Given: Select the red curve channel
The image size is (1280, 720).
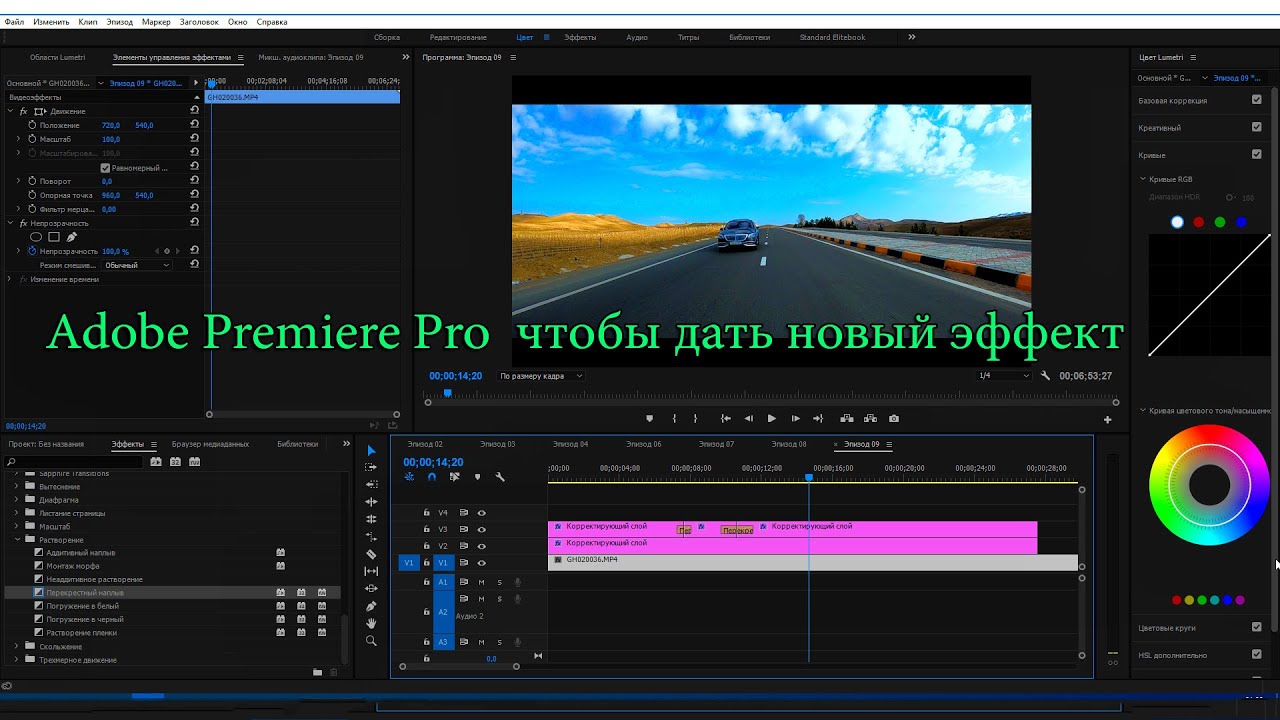Looking at the screenshot, I should coord(1198,222).
